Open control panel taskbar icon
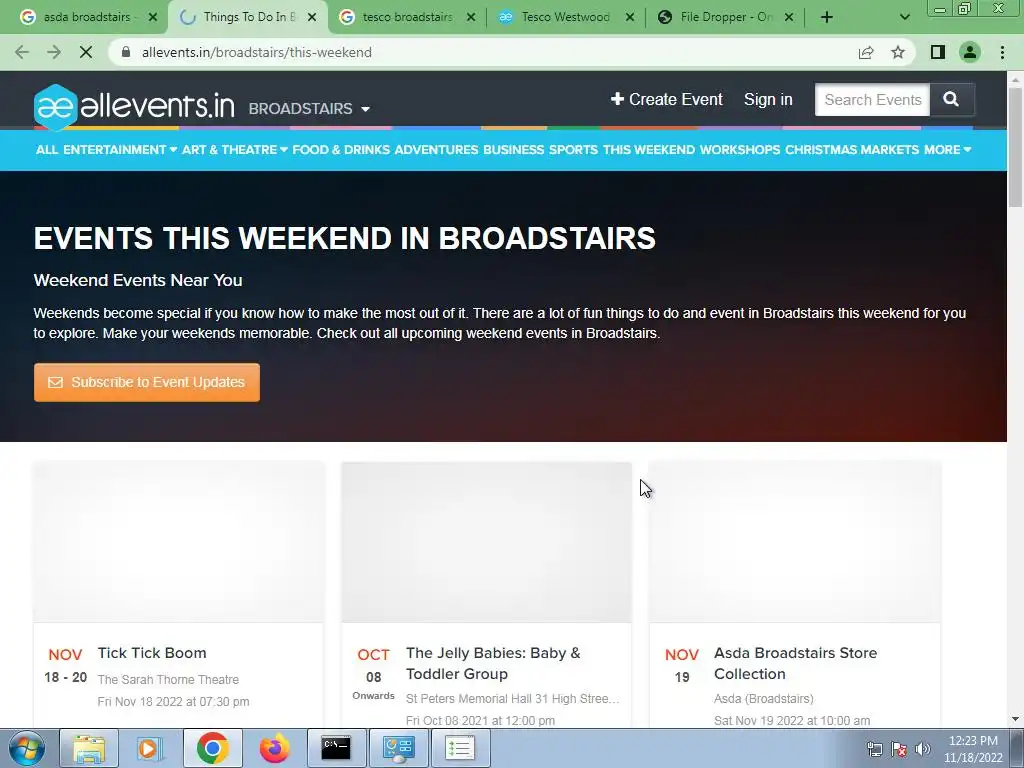The width and height of the screenshot is (1024, 768). click(x=398, y=748)
